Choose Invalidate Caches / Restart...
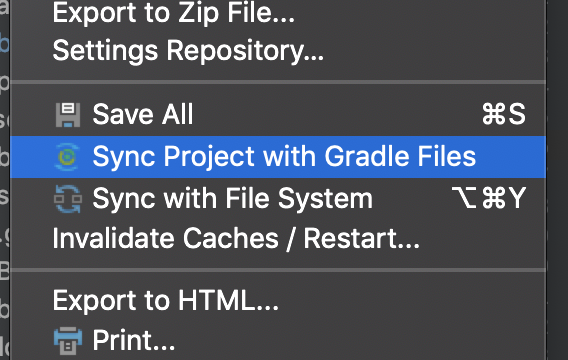568x360 pixels. pyautogui.click(x=236, y=238)
